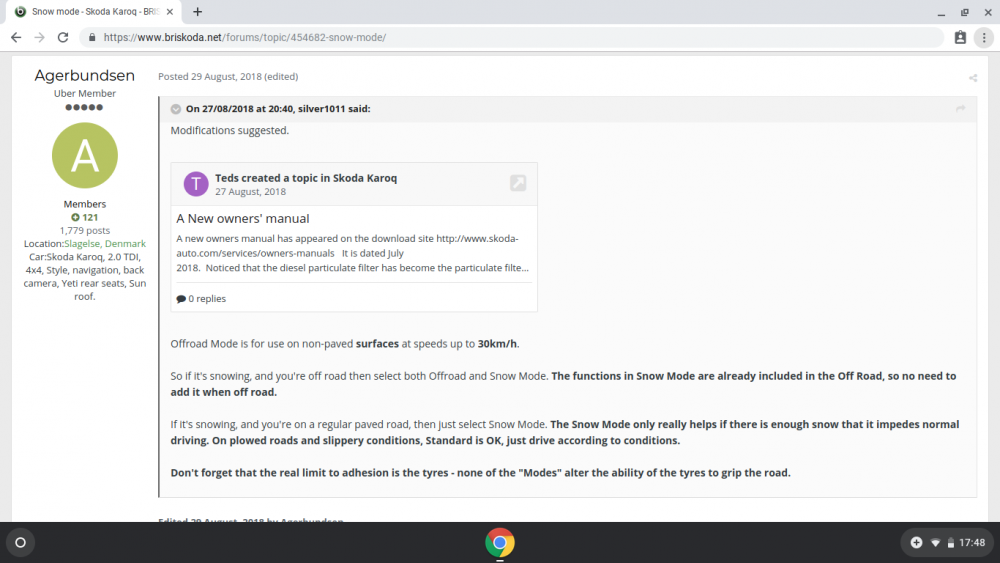Open the clock showing 17:48
This screenshot has height=563, width=1000.
pos(972,543)
